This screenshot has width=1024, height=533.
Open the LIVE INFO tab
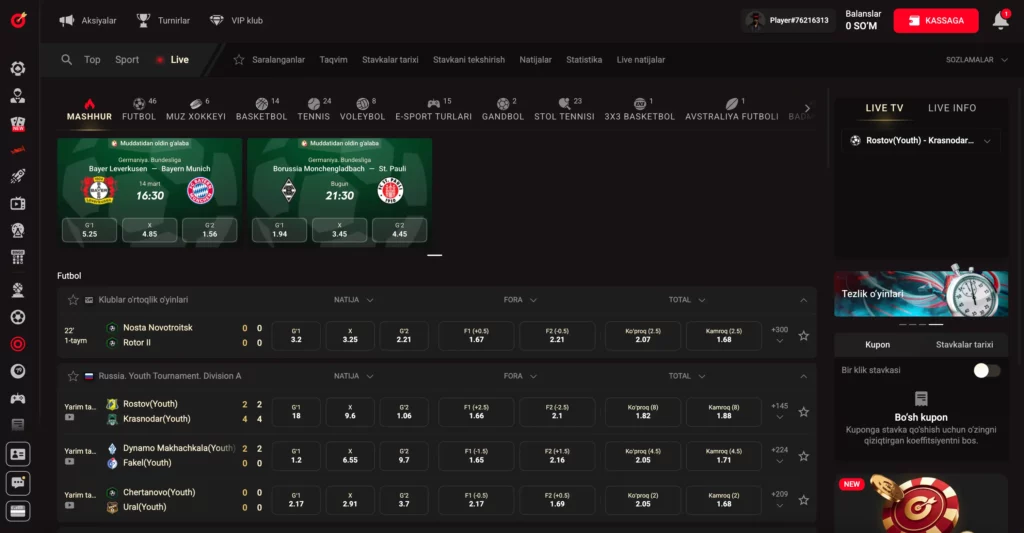pos(952,108)
